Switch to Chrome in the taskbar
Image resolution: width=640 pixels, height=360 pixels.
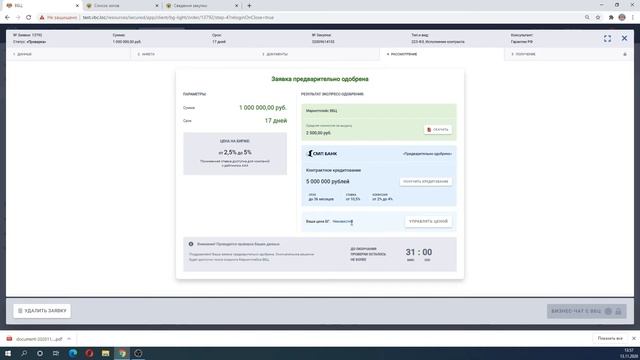(x=122, y=353)
